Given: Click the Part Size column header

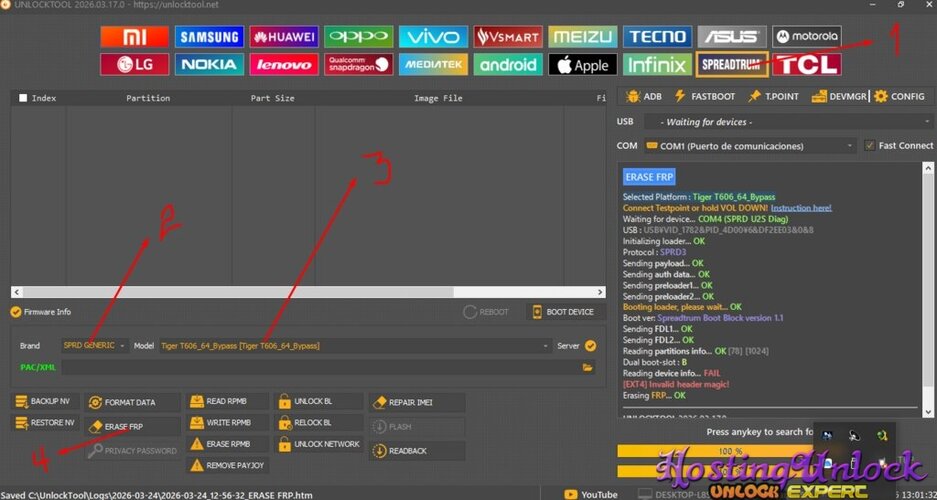Looking at the screenshot, I should click(272, 98).
